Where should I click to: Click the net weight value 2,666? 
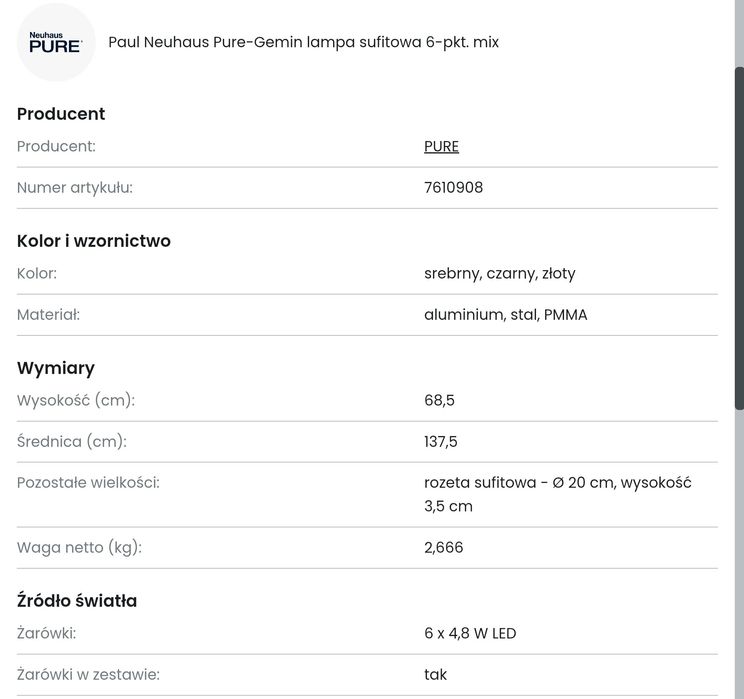point(443,547)
